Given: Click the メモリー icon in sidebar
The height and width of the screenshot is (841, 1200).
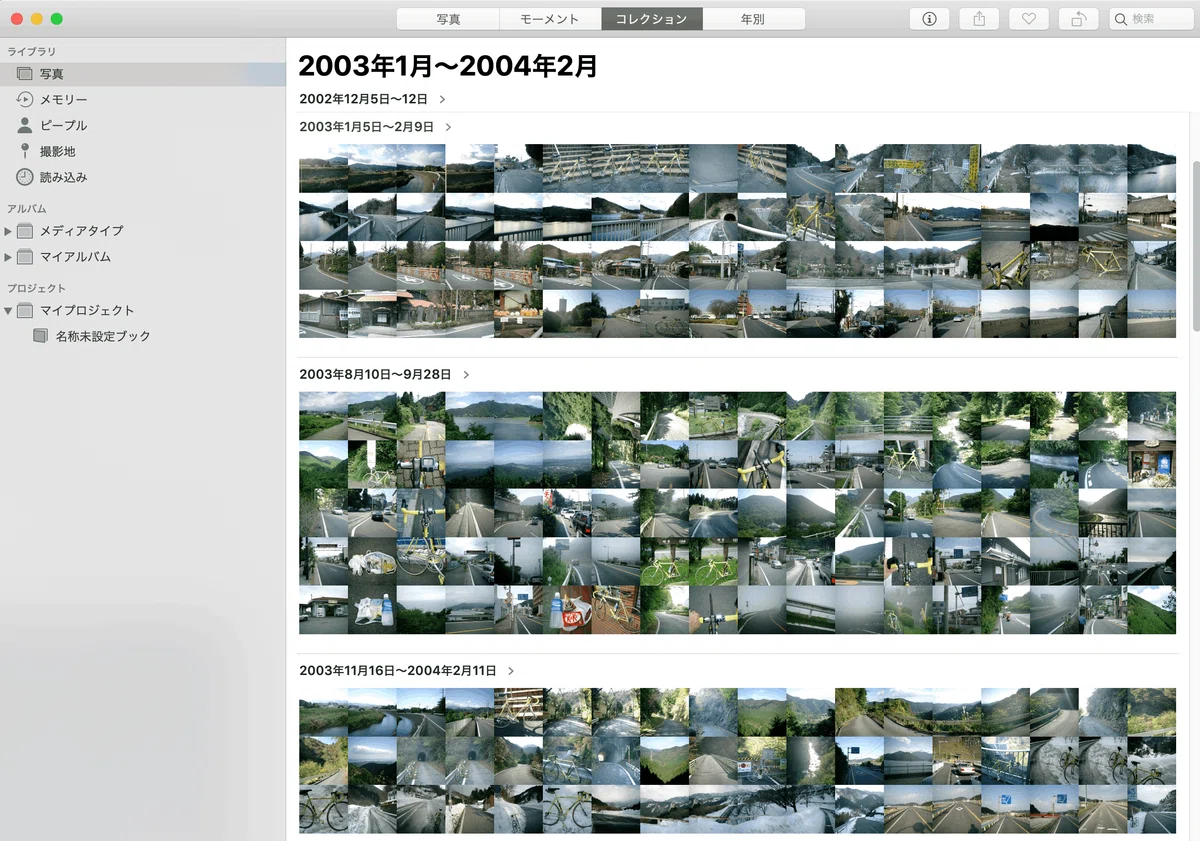Looking at the screenshot, I should pyautogui.click(x=25, y=100).
